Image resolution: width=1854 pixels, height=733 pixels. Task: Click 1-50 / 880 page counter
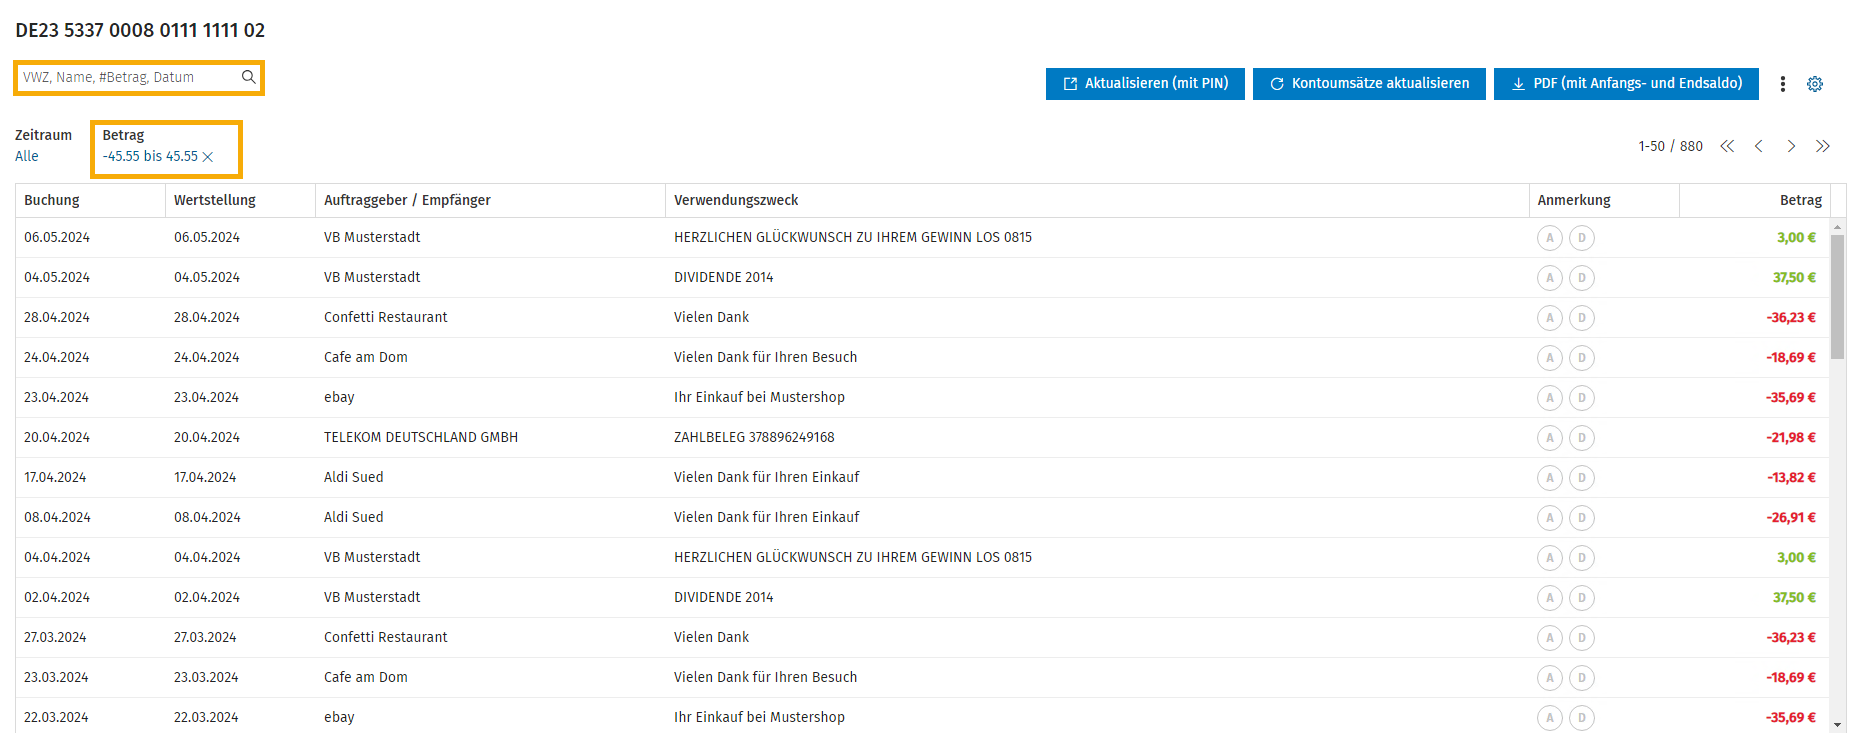tap(1670, 146)
